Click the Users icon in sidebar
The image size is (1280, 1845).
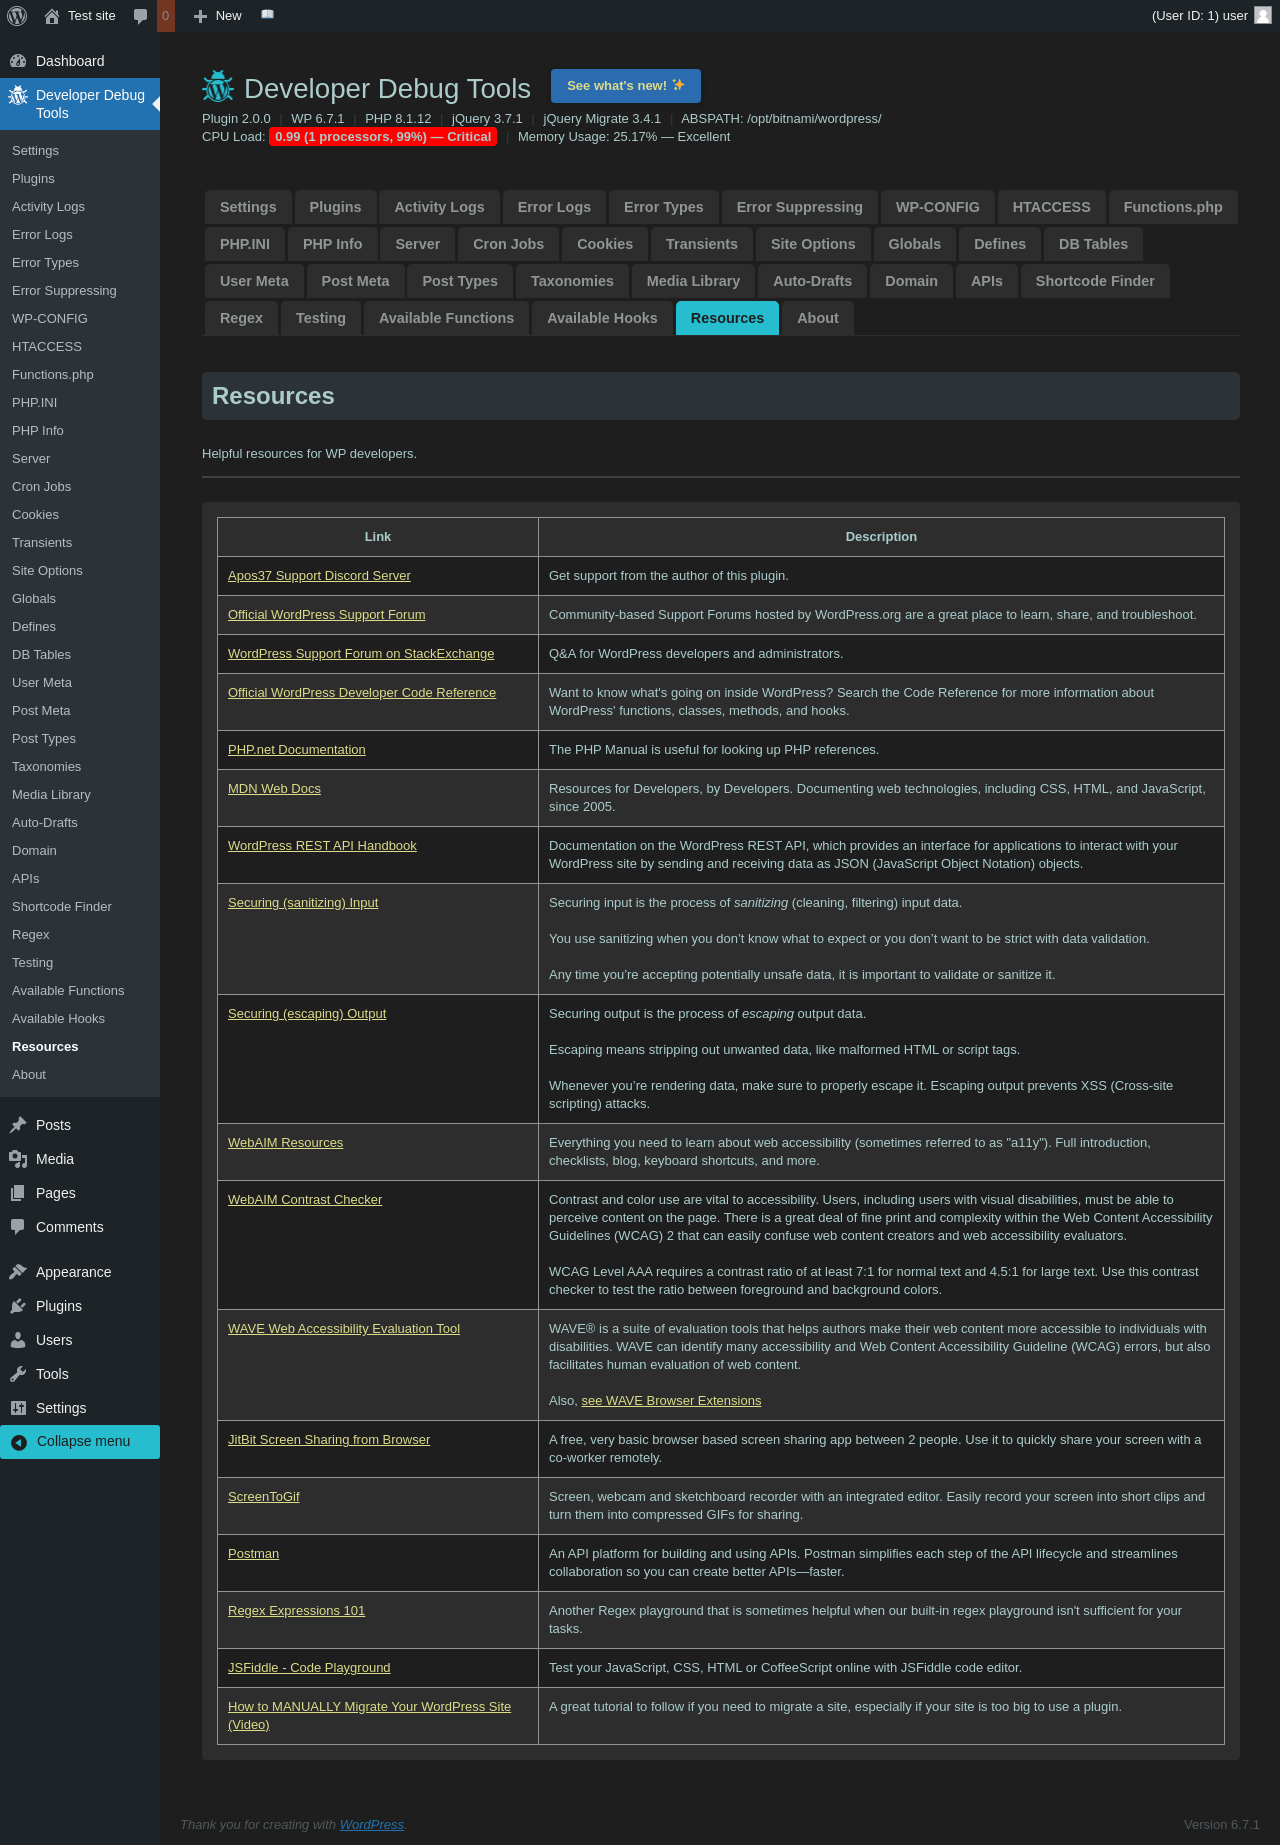[18, 1340]
